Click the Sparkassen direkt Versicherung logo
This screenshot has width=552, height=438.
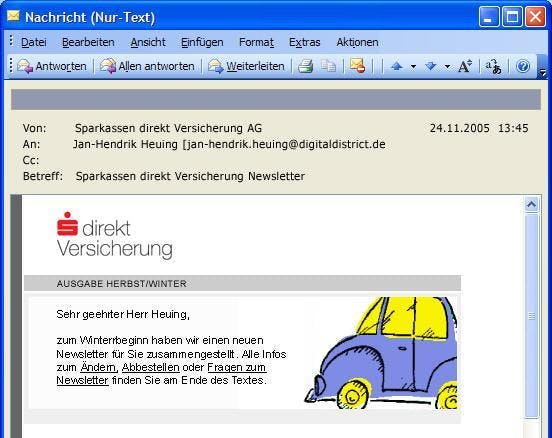[114, 236]
